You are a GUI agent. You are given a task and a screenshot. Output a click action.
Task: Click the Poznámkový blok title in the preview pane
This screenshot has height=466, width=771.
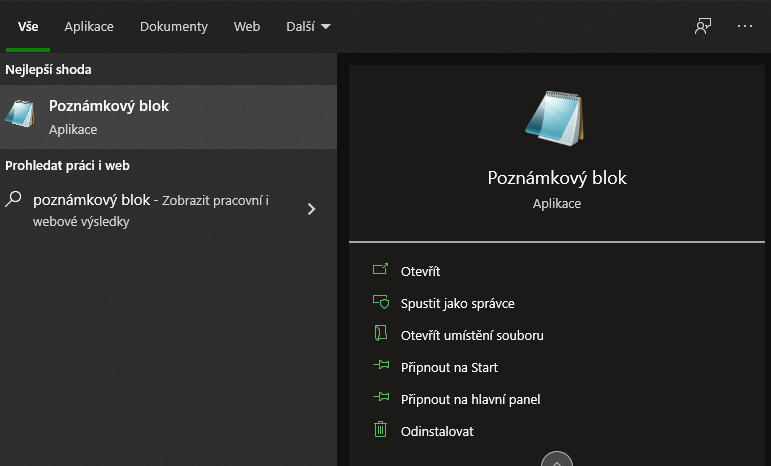coord(557,178)
